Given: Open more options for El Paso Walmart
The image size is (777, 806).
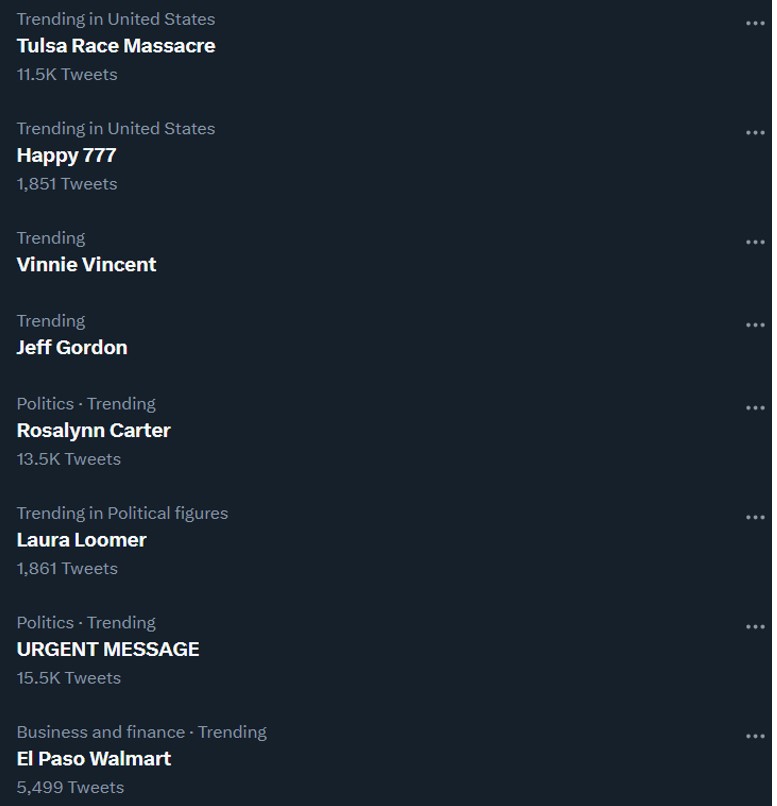Looking at the screenshot, I should click(754, 736).
